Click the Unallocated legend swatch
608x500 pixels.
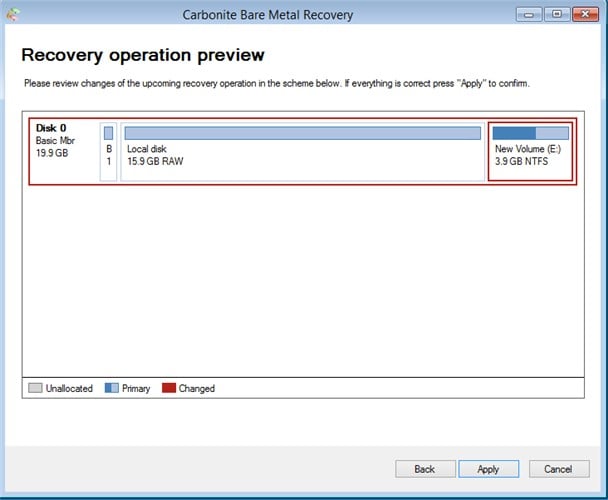[x=35, y=388]
